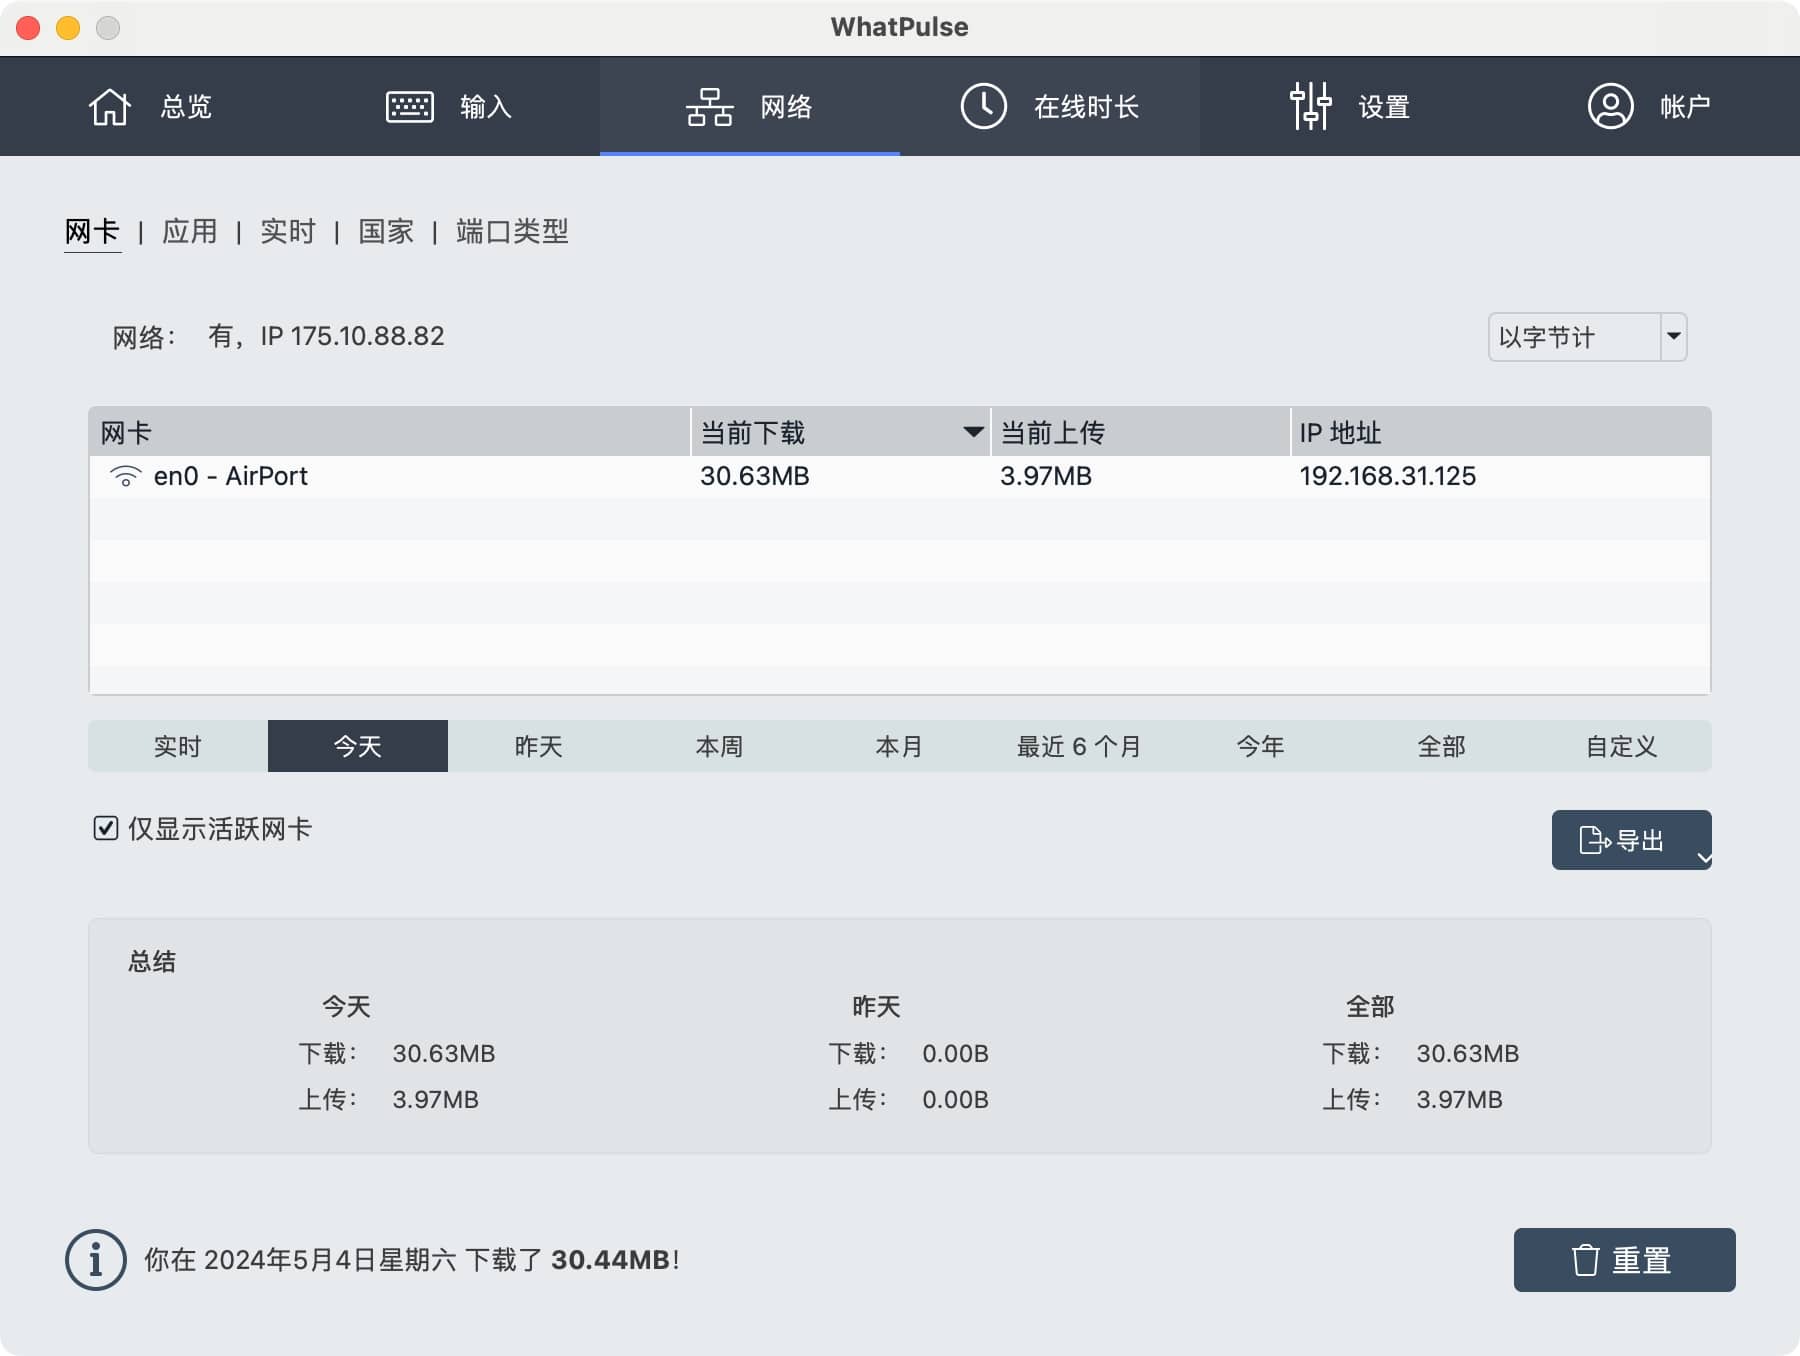Click the keyboard icon for 输入
Screen dimensions: 1800x1356
(409, 106)
